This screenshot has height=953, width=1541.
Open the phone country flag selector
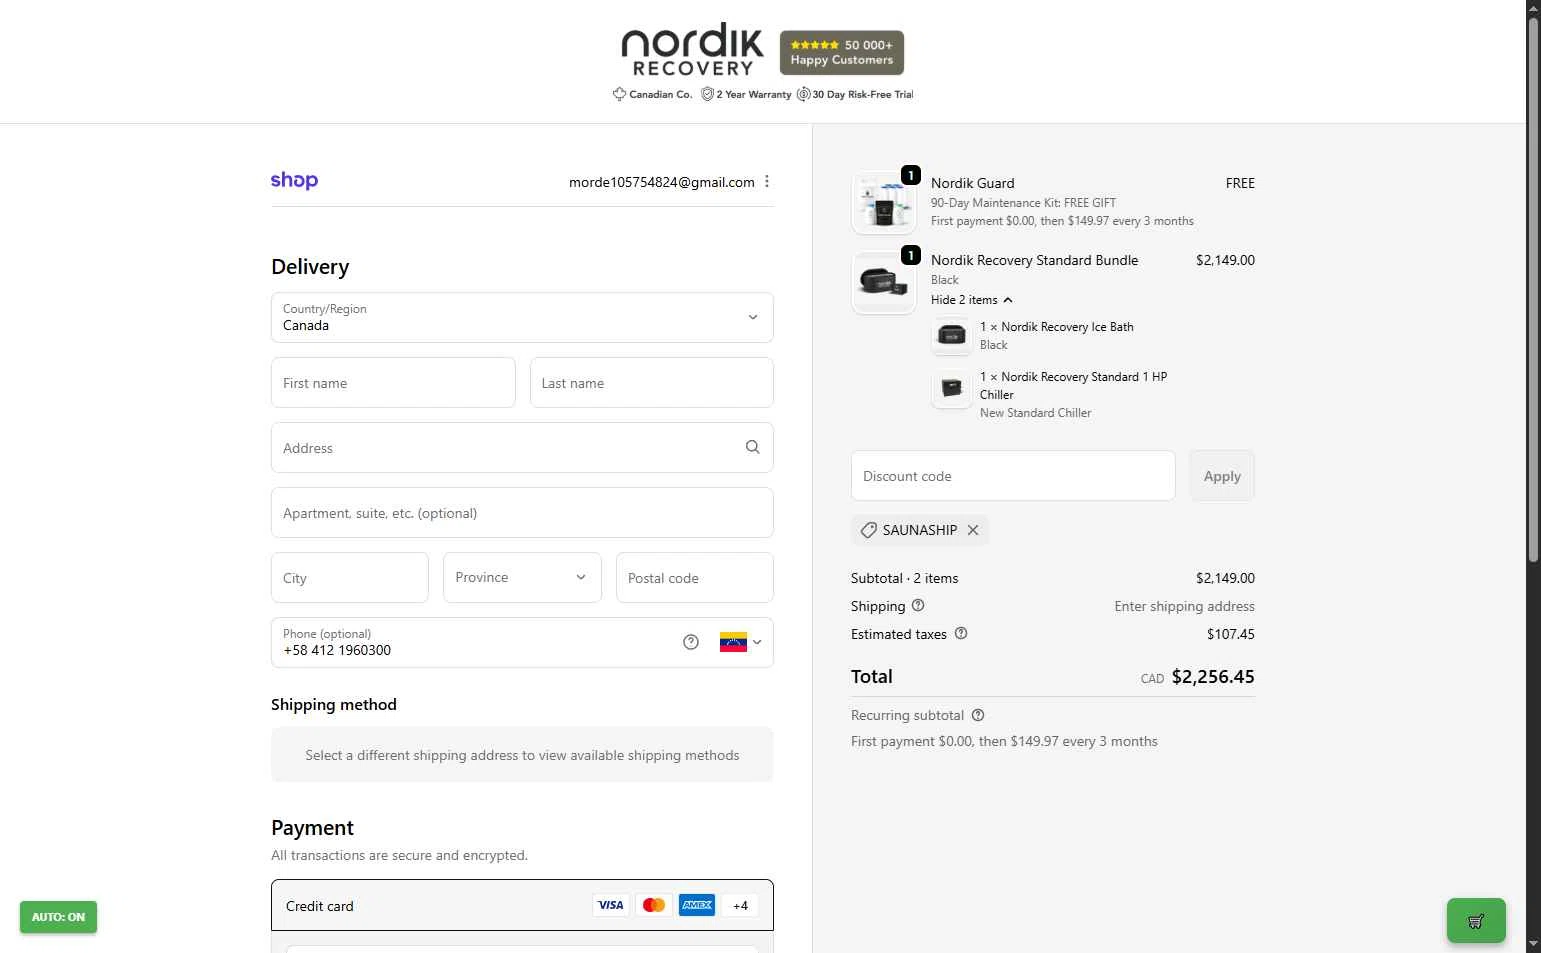[x=741, y=642]
